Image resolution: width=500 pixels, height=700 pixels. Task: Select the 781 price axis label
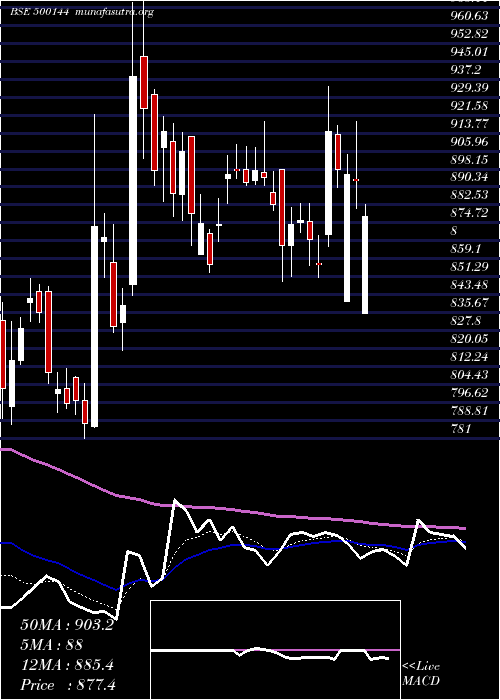(461, 429)
